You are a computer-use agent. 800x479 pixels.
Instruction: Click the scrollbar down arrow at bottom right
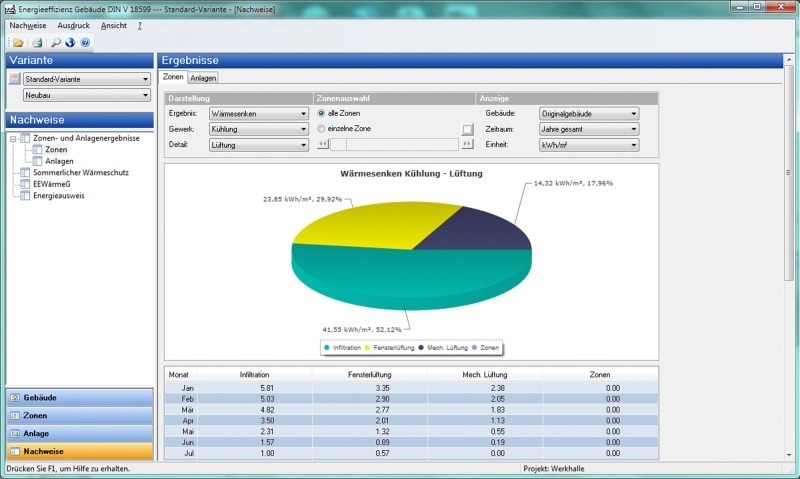[x=789, y=455]
